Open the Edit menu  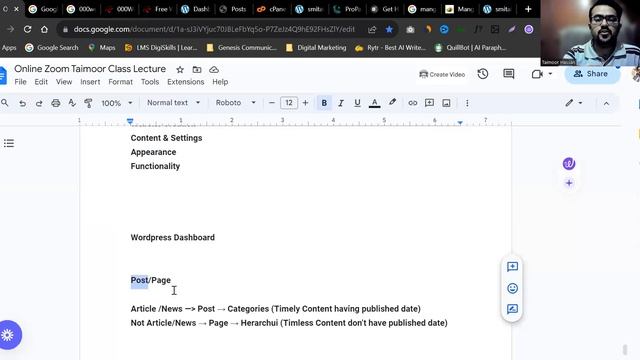point(41,82)
